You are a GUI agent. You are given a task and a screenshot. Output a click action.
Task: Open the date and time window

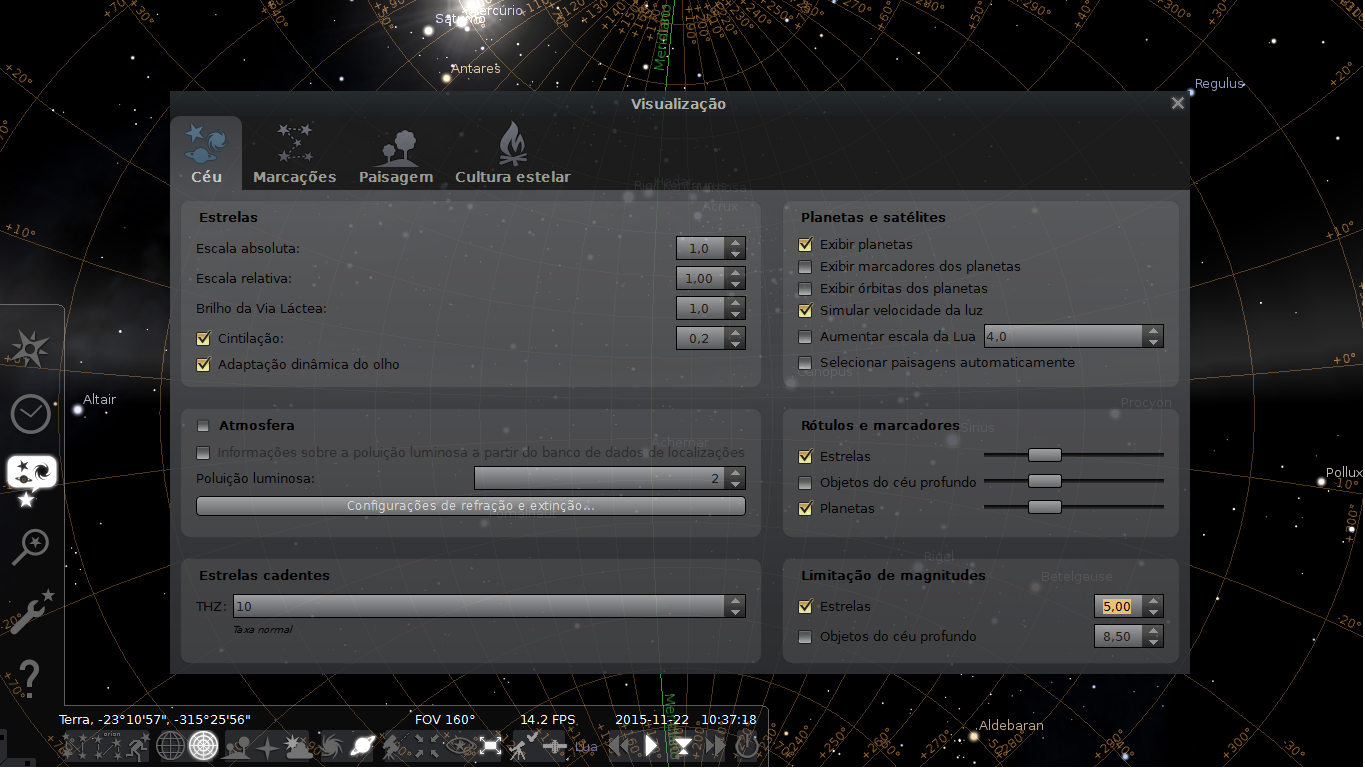(30, 413)
